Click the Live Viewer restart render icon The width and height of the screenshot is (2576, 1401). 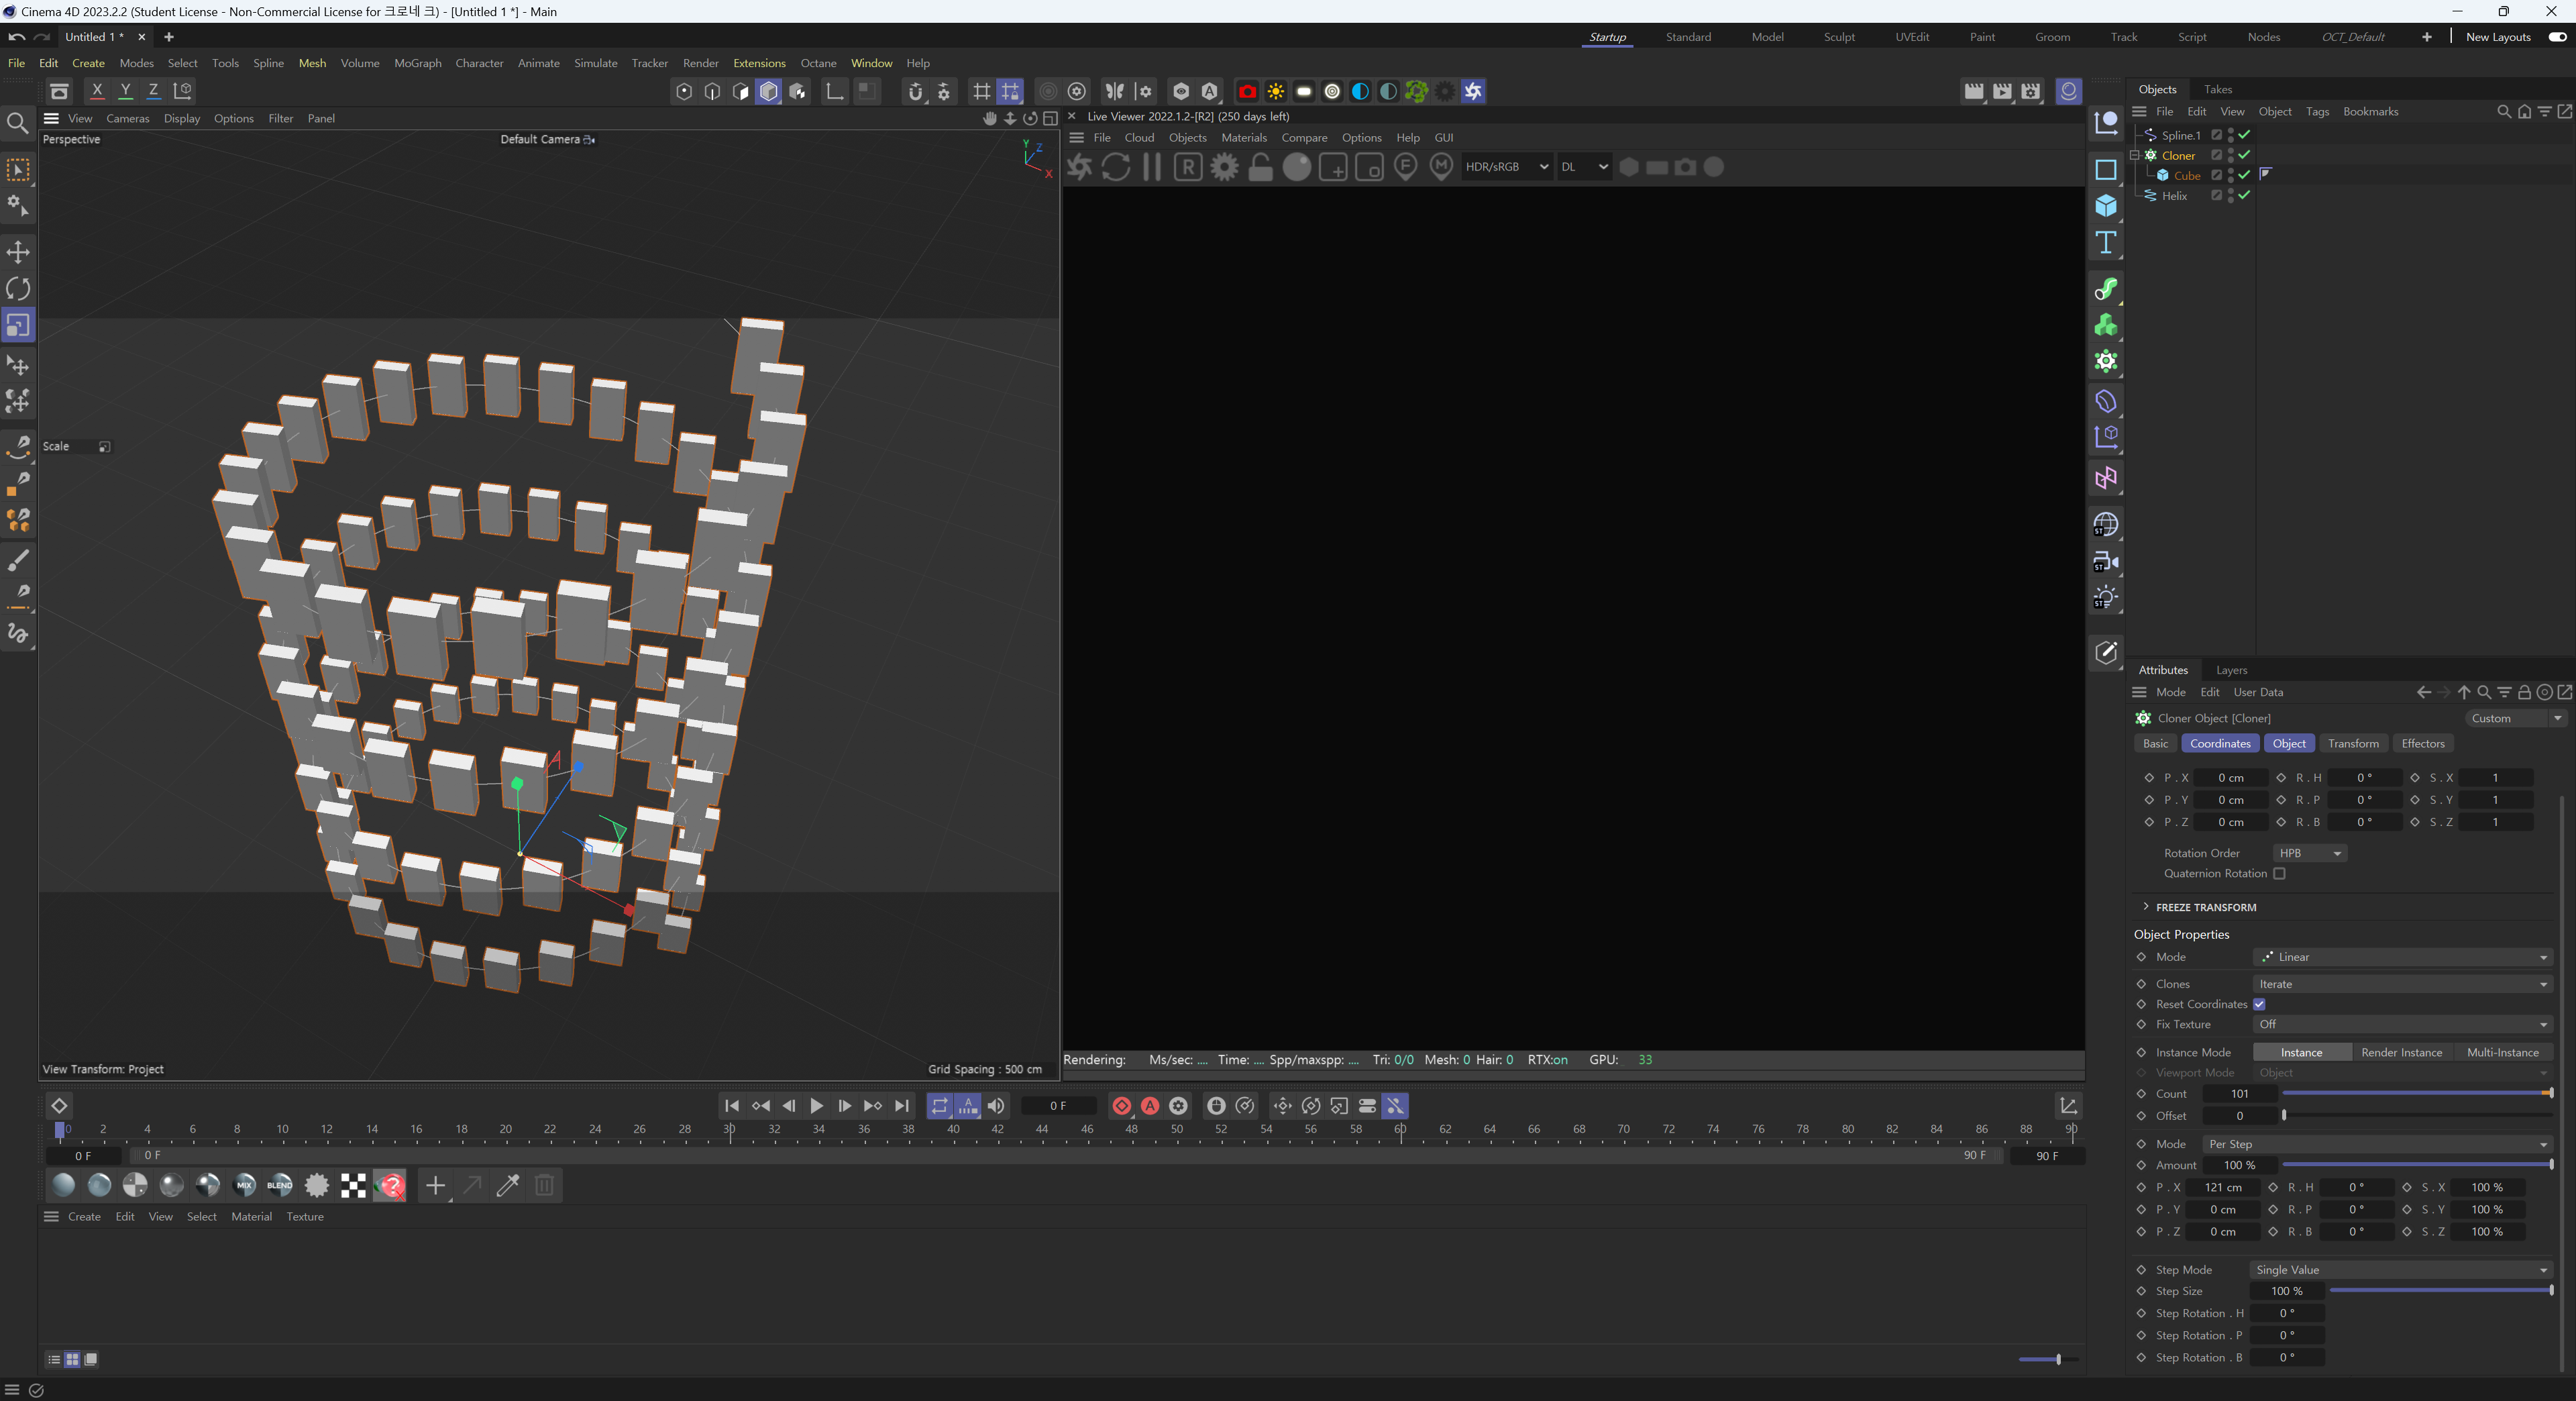click(1116, 167)
